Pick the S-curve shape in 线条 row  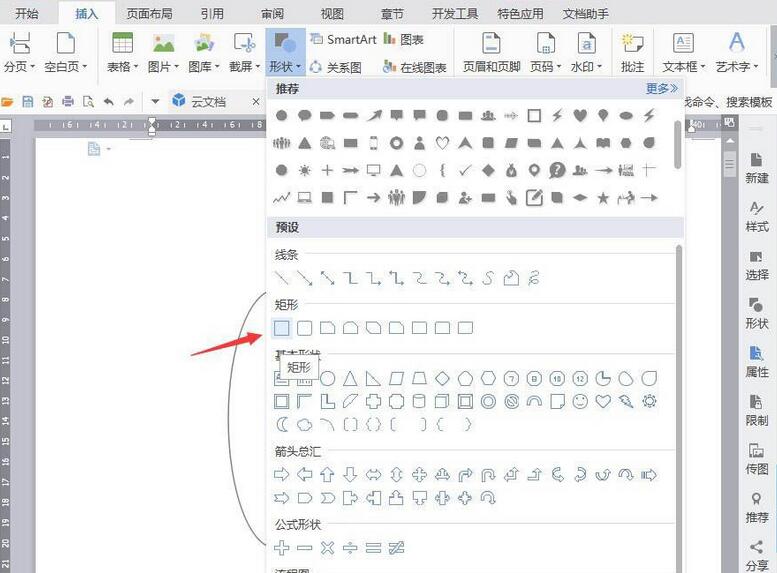point(488,278)
